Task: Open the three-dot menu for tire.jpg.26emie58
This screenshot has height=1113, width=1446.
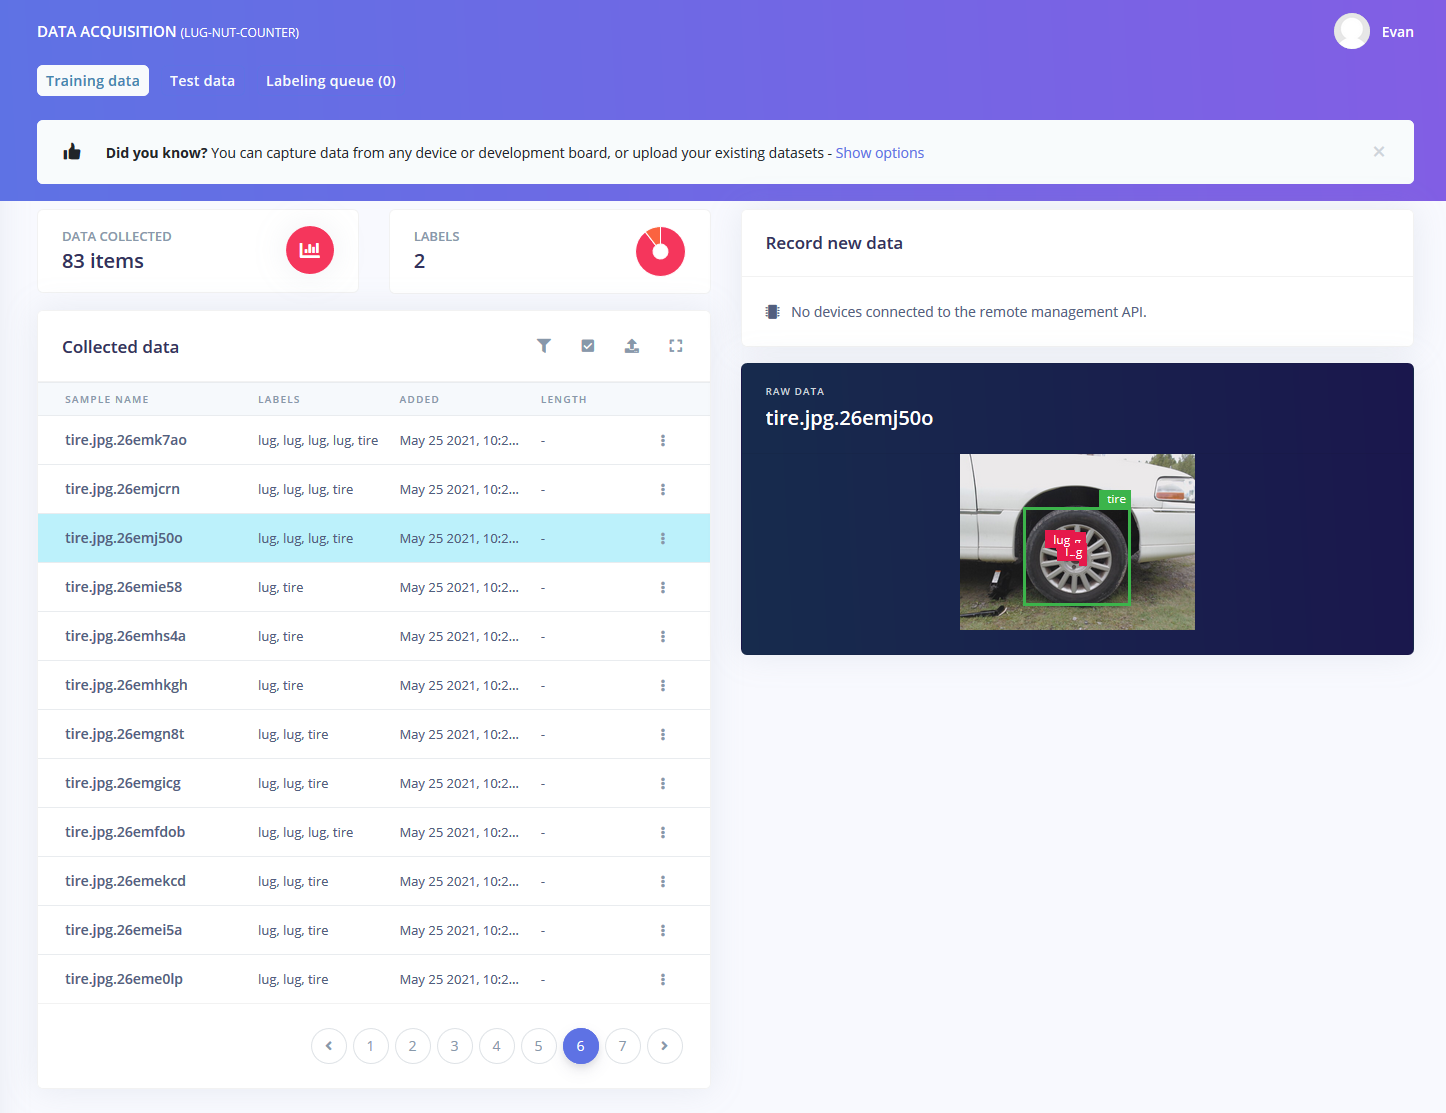Action: 663,587
